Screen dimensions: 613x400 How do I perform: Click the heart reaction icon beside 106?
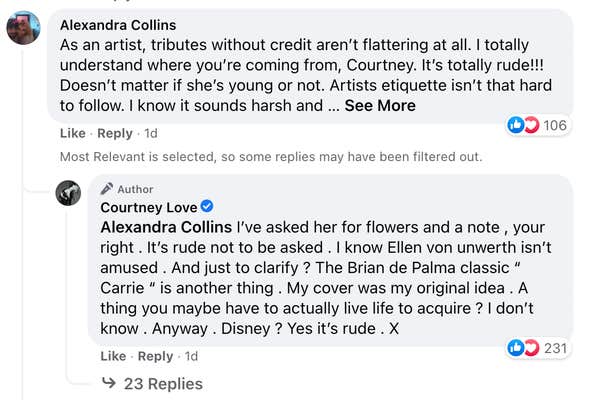(530, 125)
